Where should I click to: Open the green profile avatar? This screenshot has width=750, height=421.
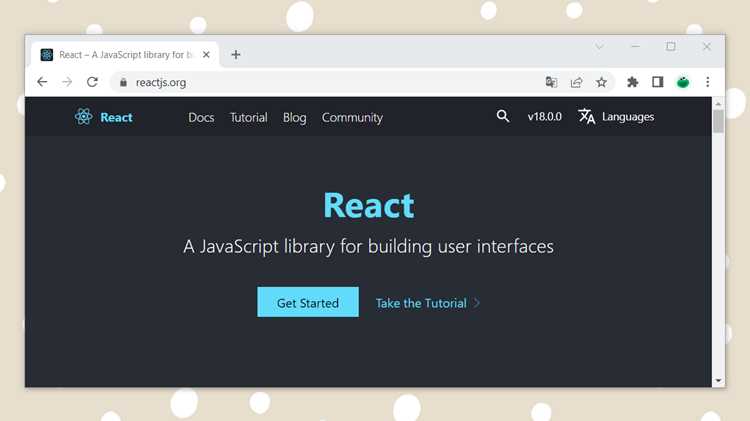pos(683,82)
